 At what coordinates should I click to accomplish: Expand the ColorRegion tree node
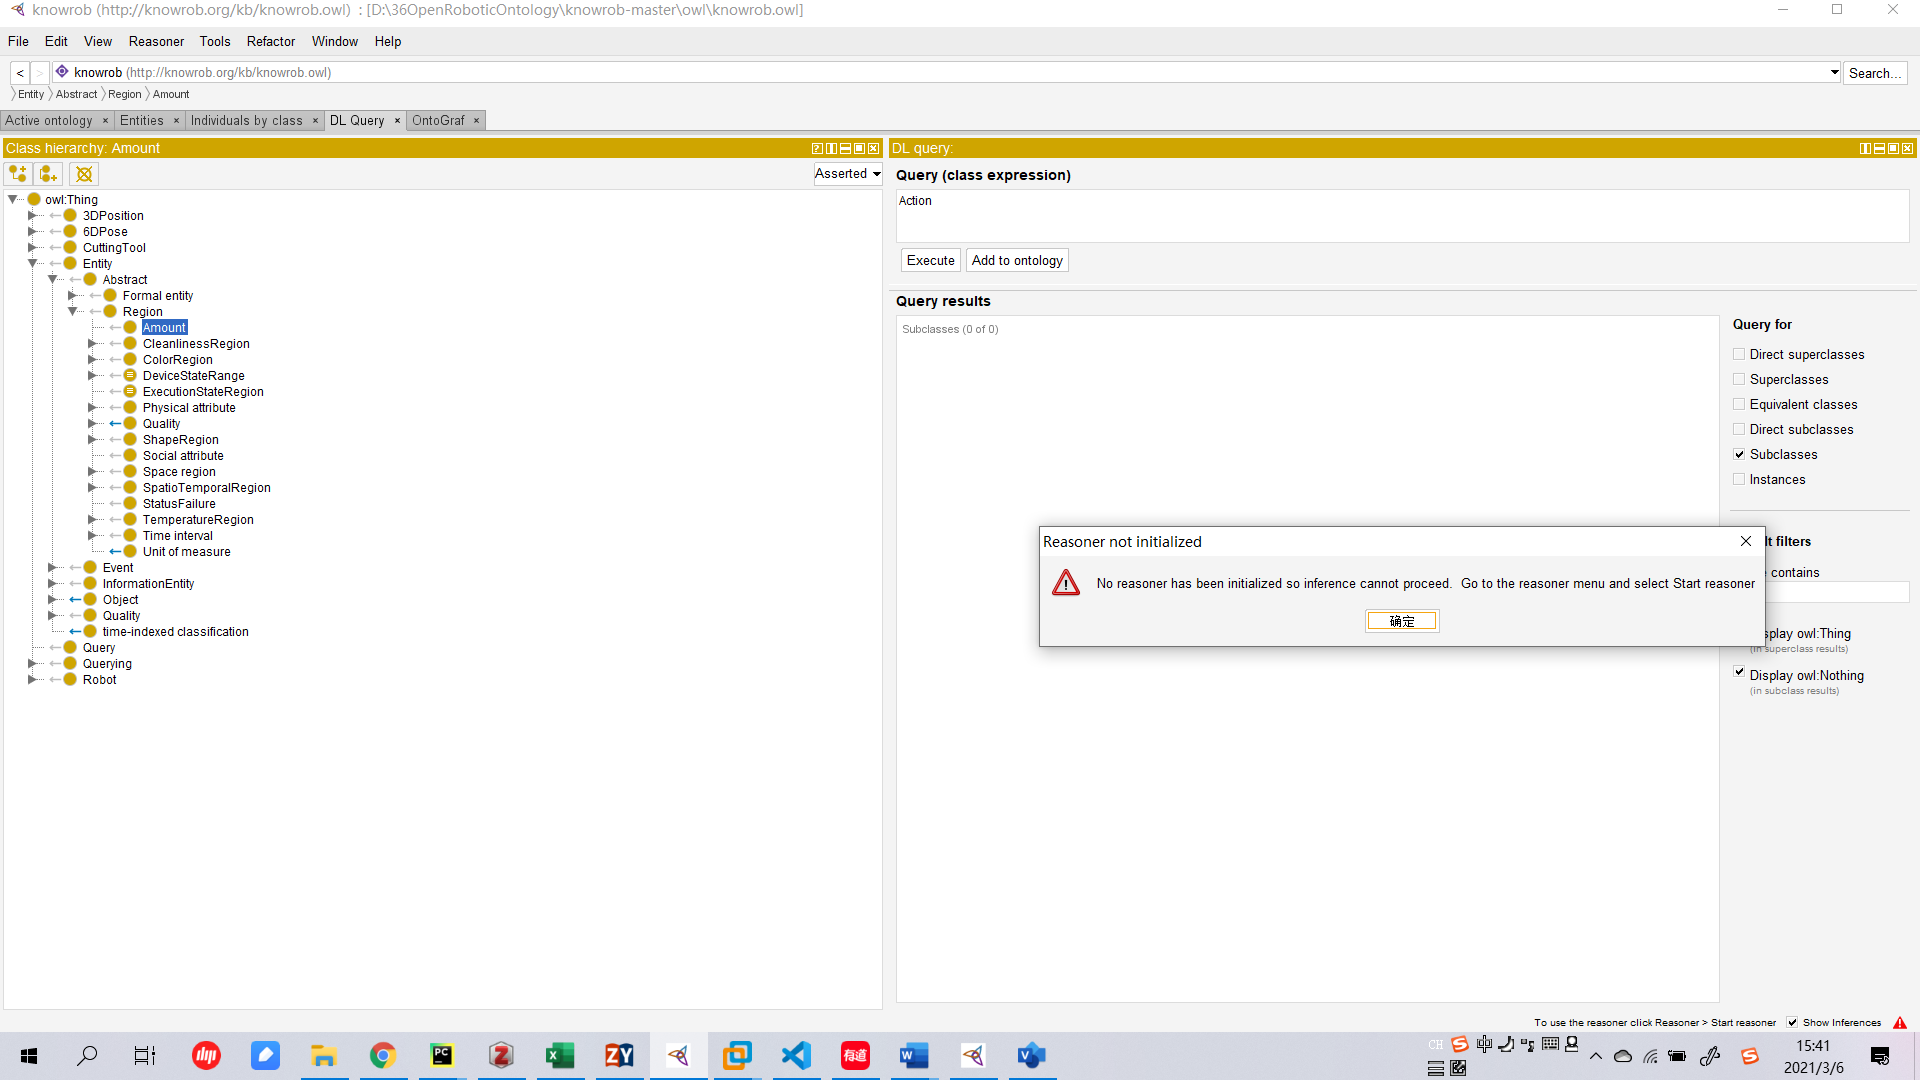coord(92,360)
